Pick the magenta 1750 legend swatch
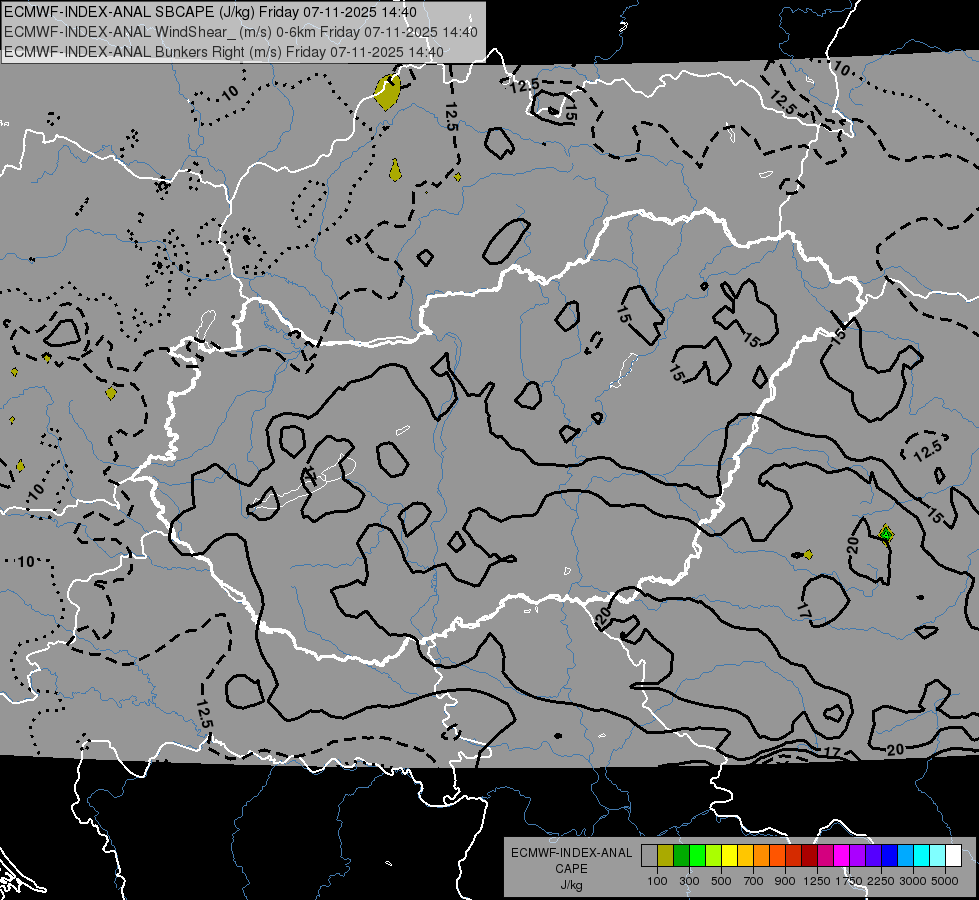The width and height of the screenshot is (979, 900). pos(842,855)
